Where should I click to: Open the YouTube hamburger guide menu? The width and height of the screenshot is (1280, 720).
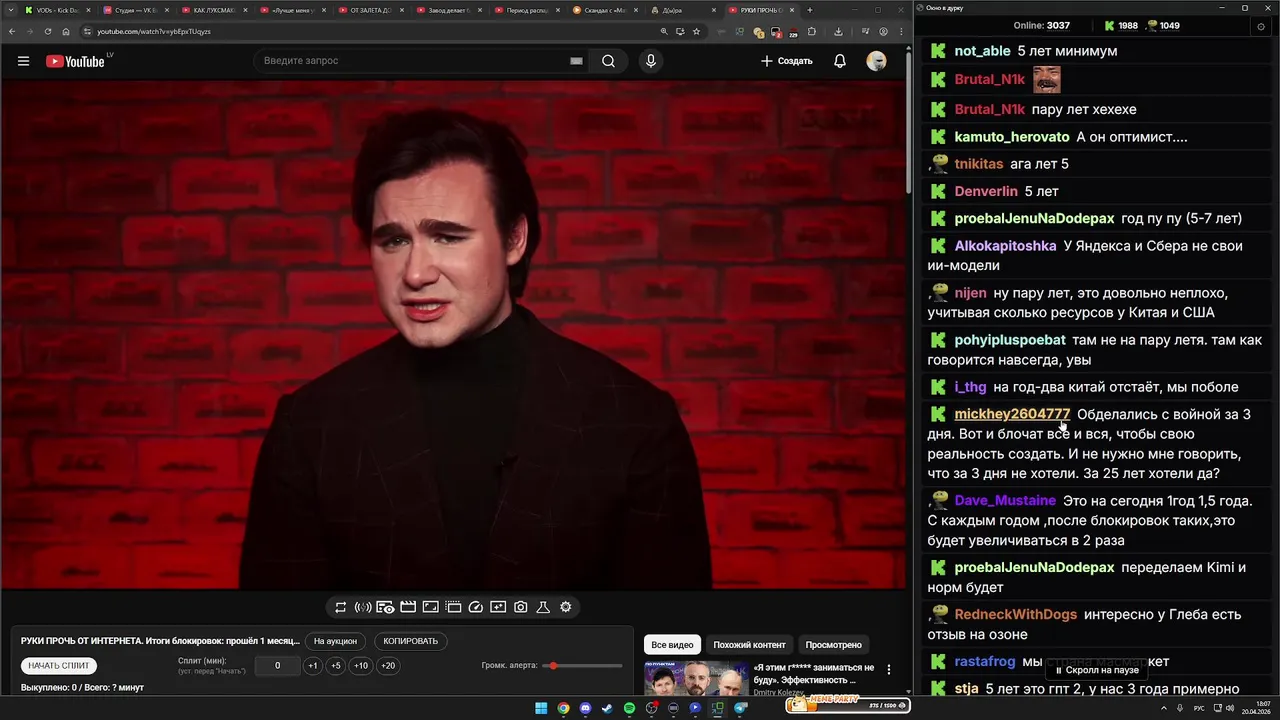(23, 61)
